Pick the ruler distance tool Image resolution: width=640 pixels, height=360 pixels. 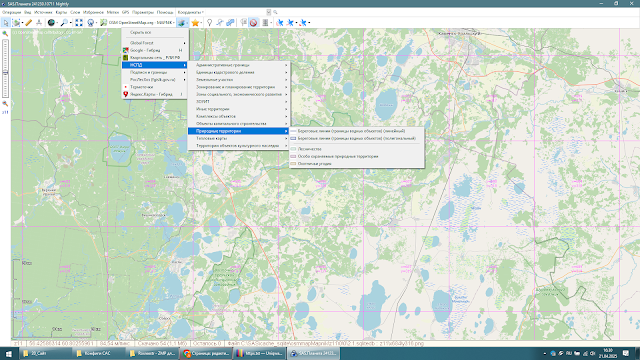(x=29, y=23)
